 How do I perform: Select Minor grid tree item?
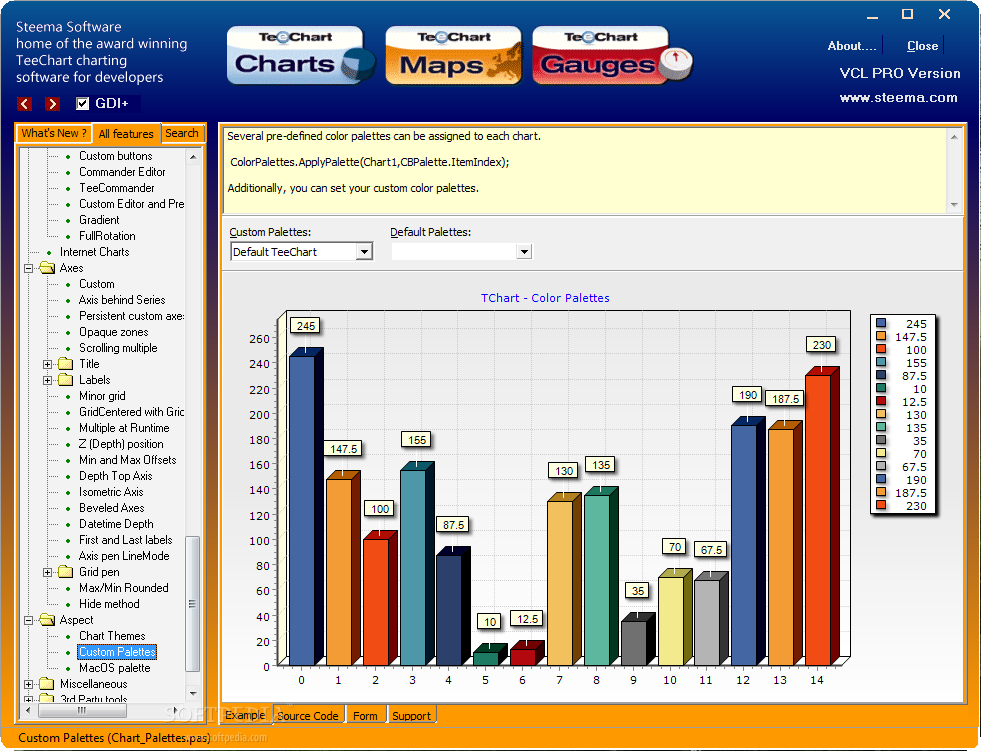(102, 396)
